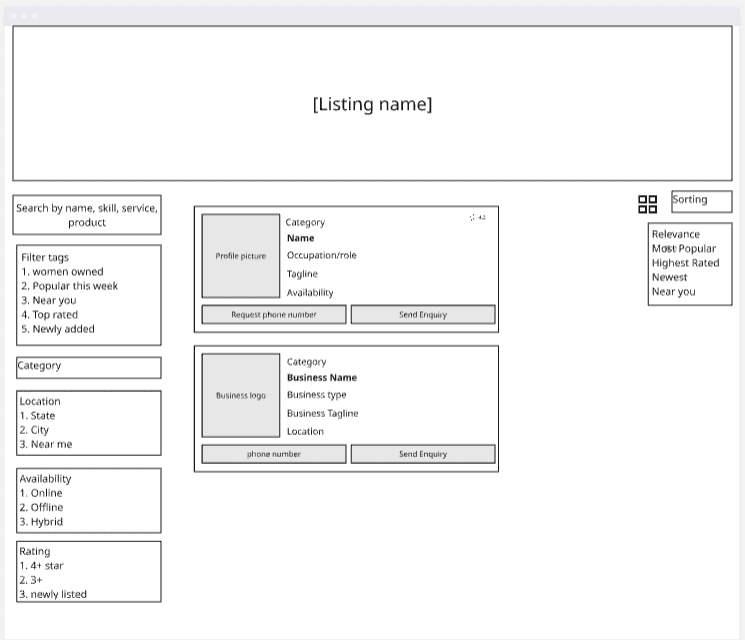Click the Profile picture placeholder

coord(241,256)
